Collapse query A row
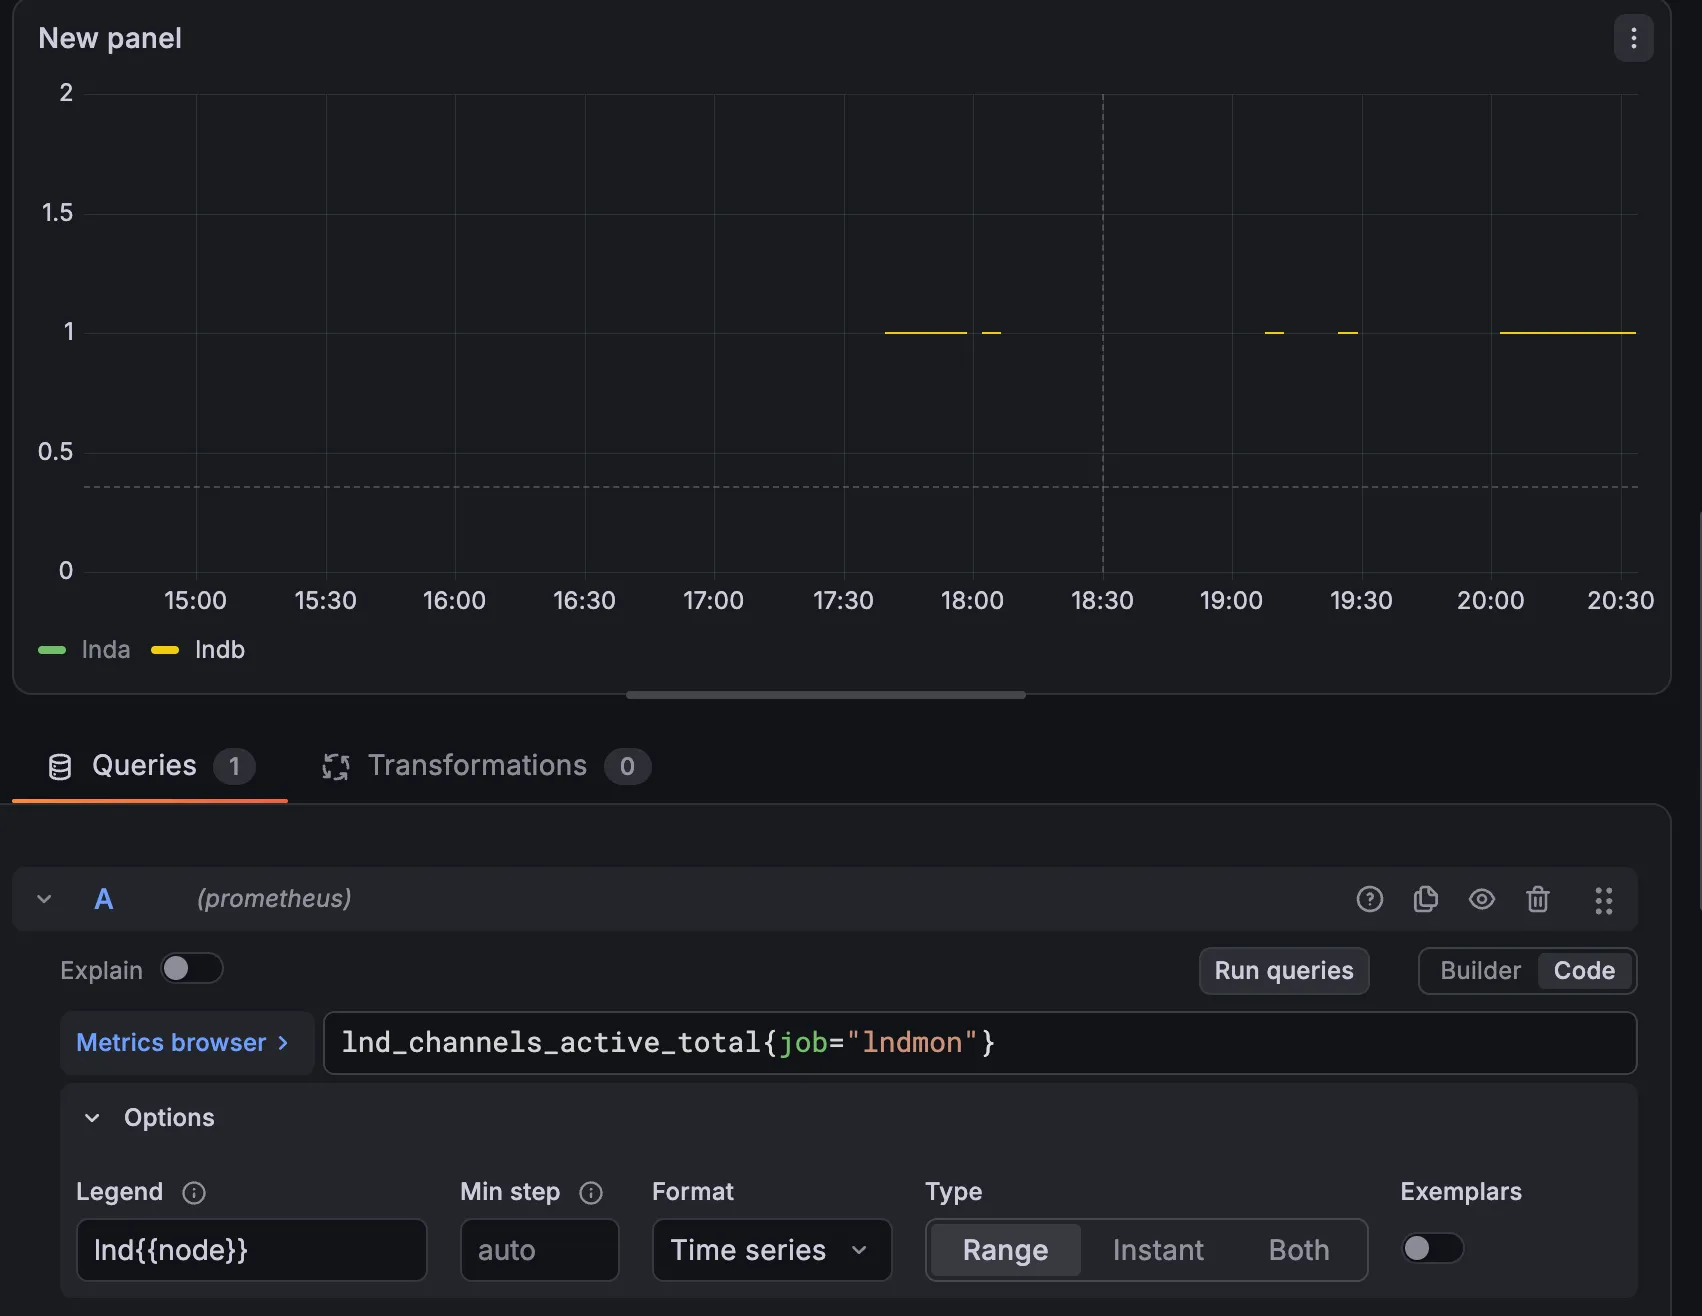Image resolution: width=1702 pixels, height=1316 pixels. tap(44, 899)
